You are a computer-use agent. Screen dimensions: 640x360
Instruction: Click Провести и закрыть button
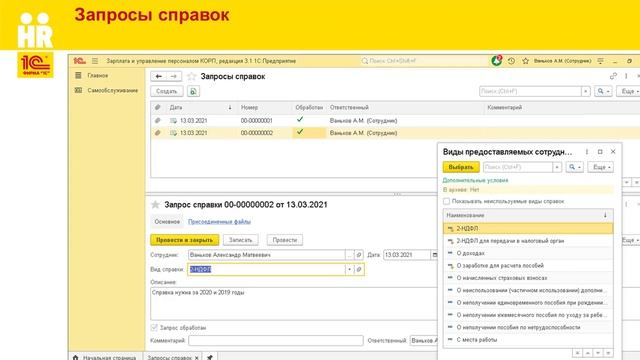184,240
